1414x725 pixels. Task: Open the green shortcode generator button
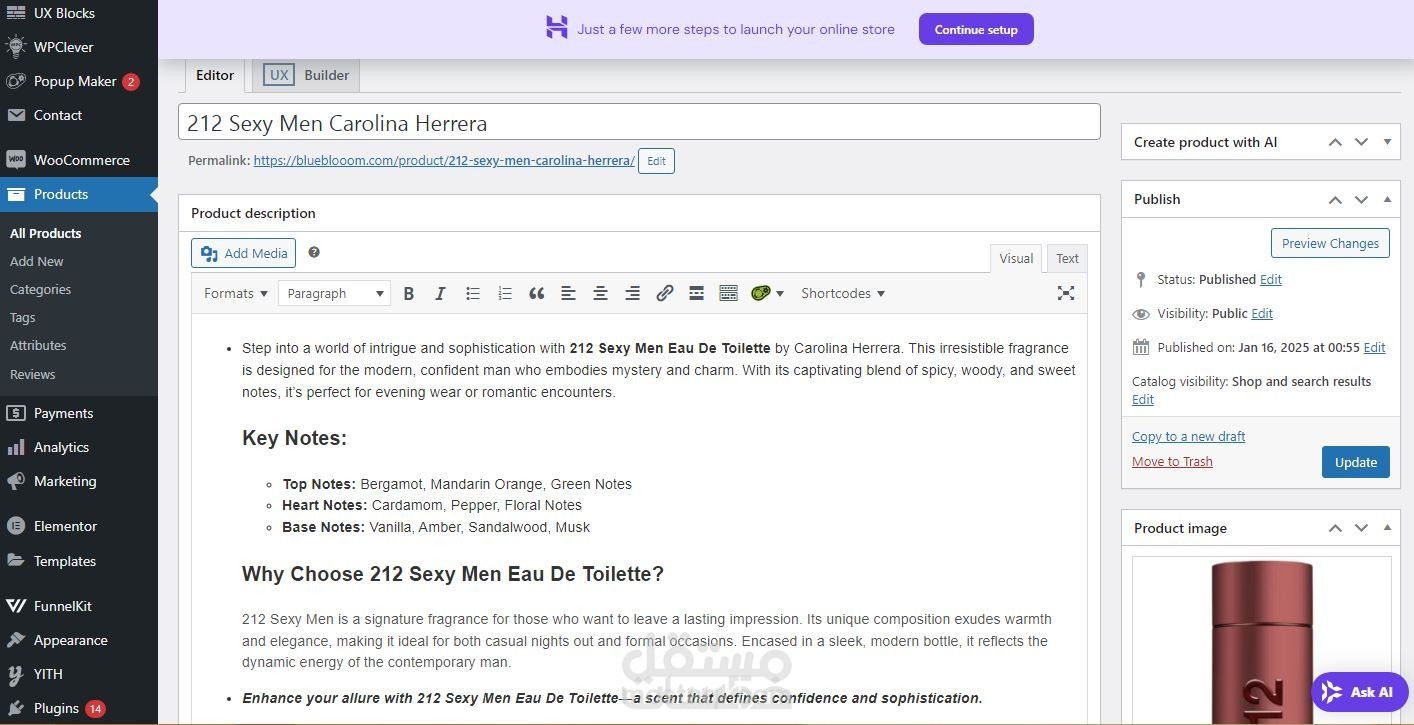click(760, 293)
